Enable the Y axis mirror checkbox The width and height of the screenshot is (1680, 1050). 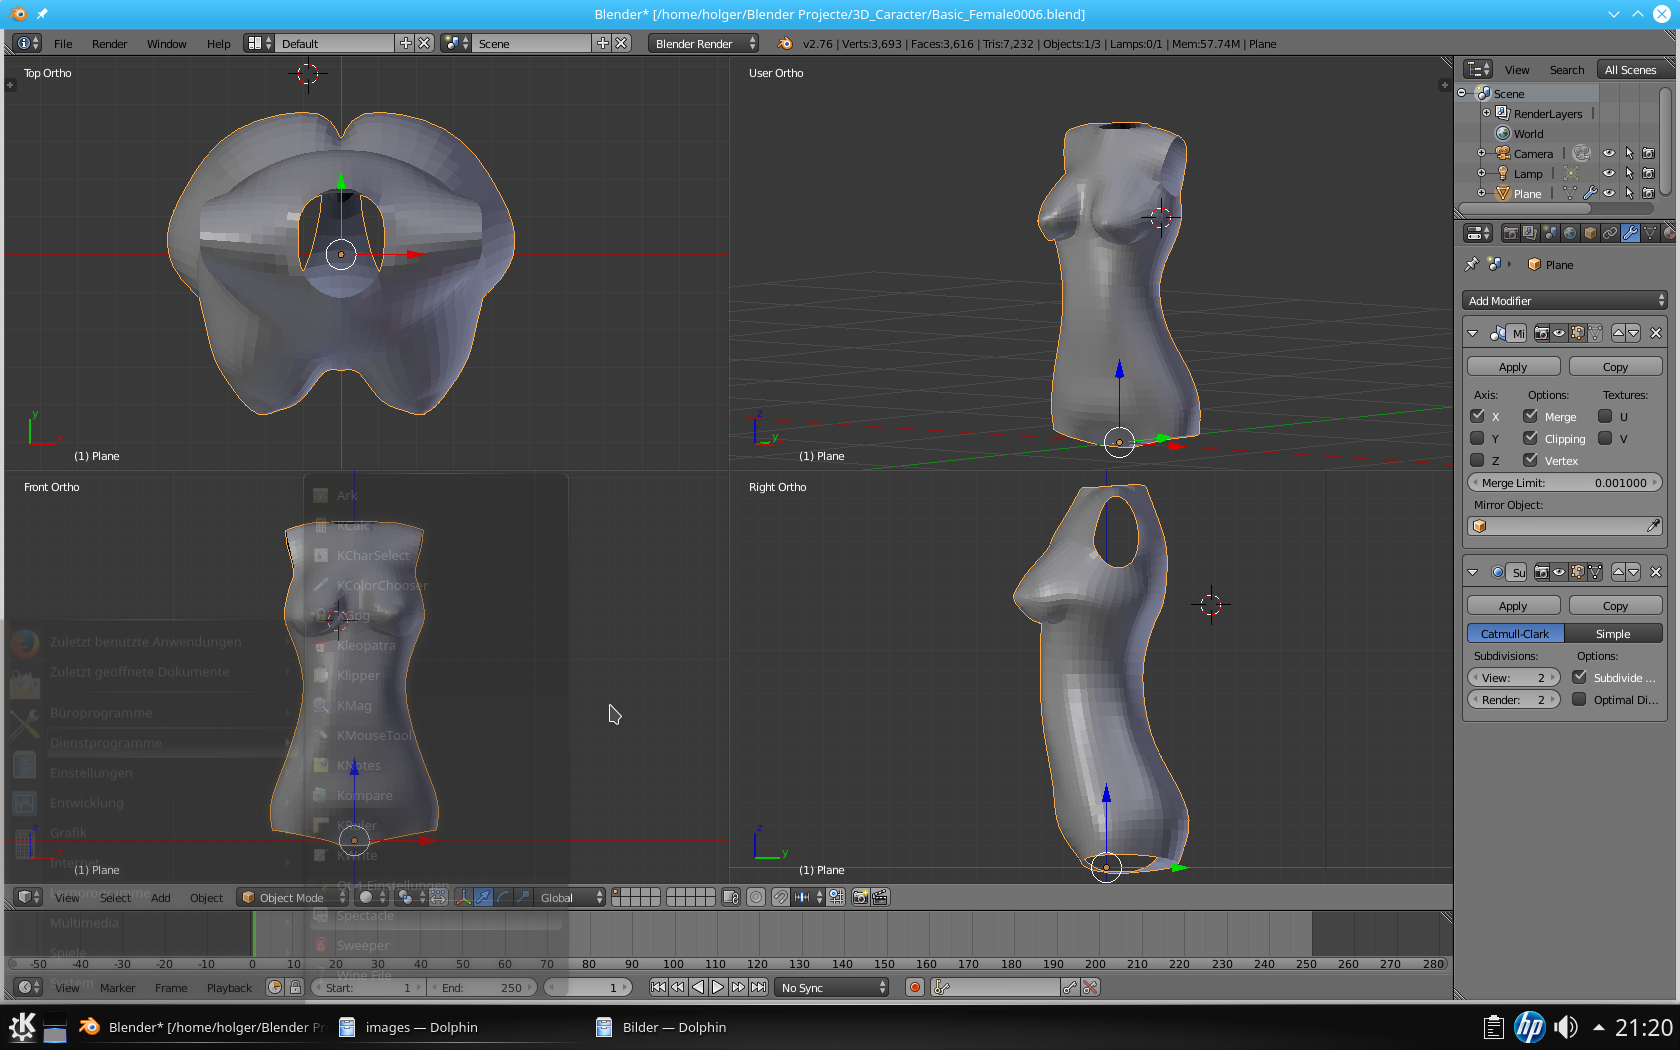[1477, 438]
